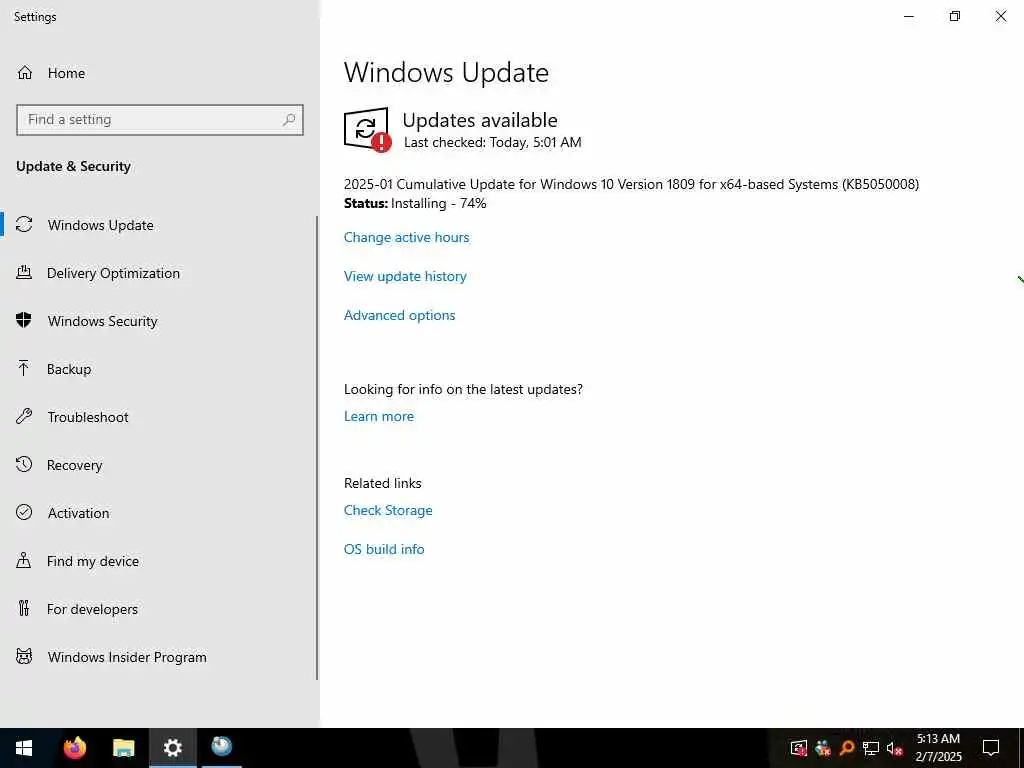Click the Windows Insider Program cat icon
Image resolution: width=1024 pixels, height=768 pixels.
(x=24, y=656)
